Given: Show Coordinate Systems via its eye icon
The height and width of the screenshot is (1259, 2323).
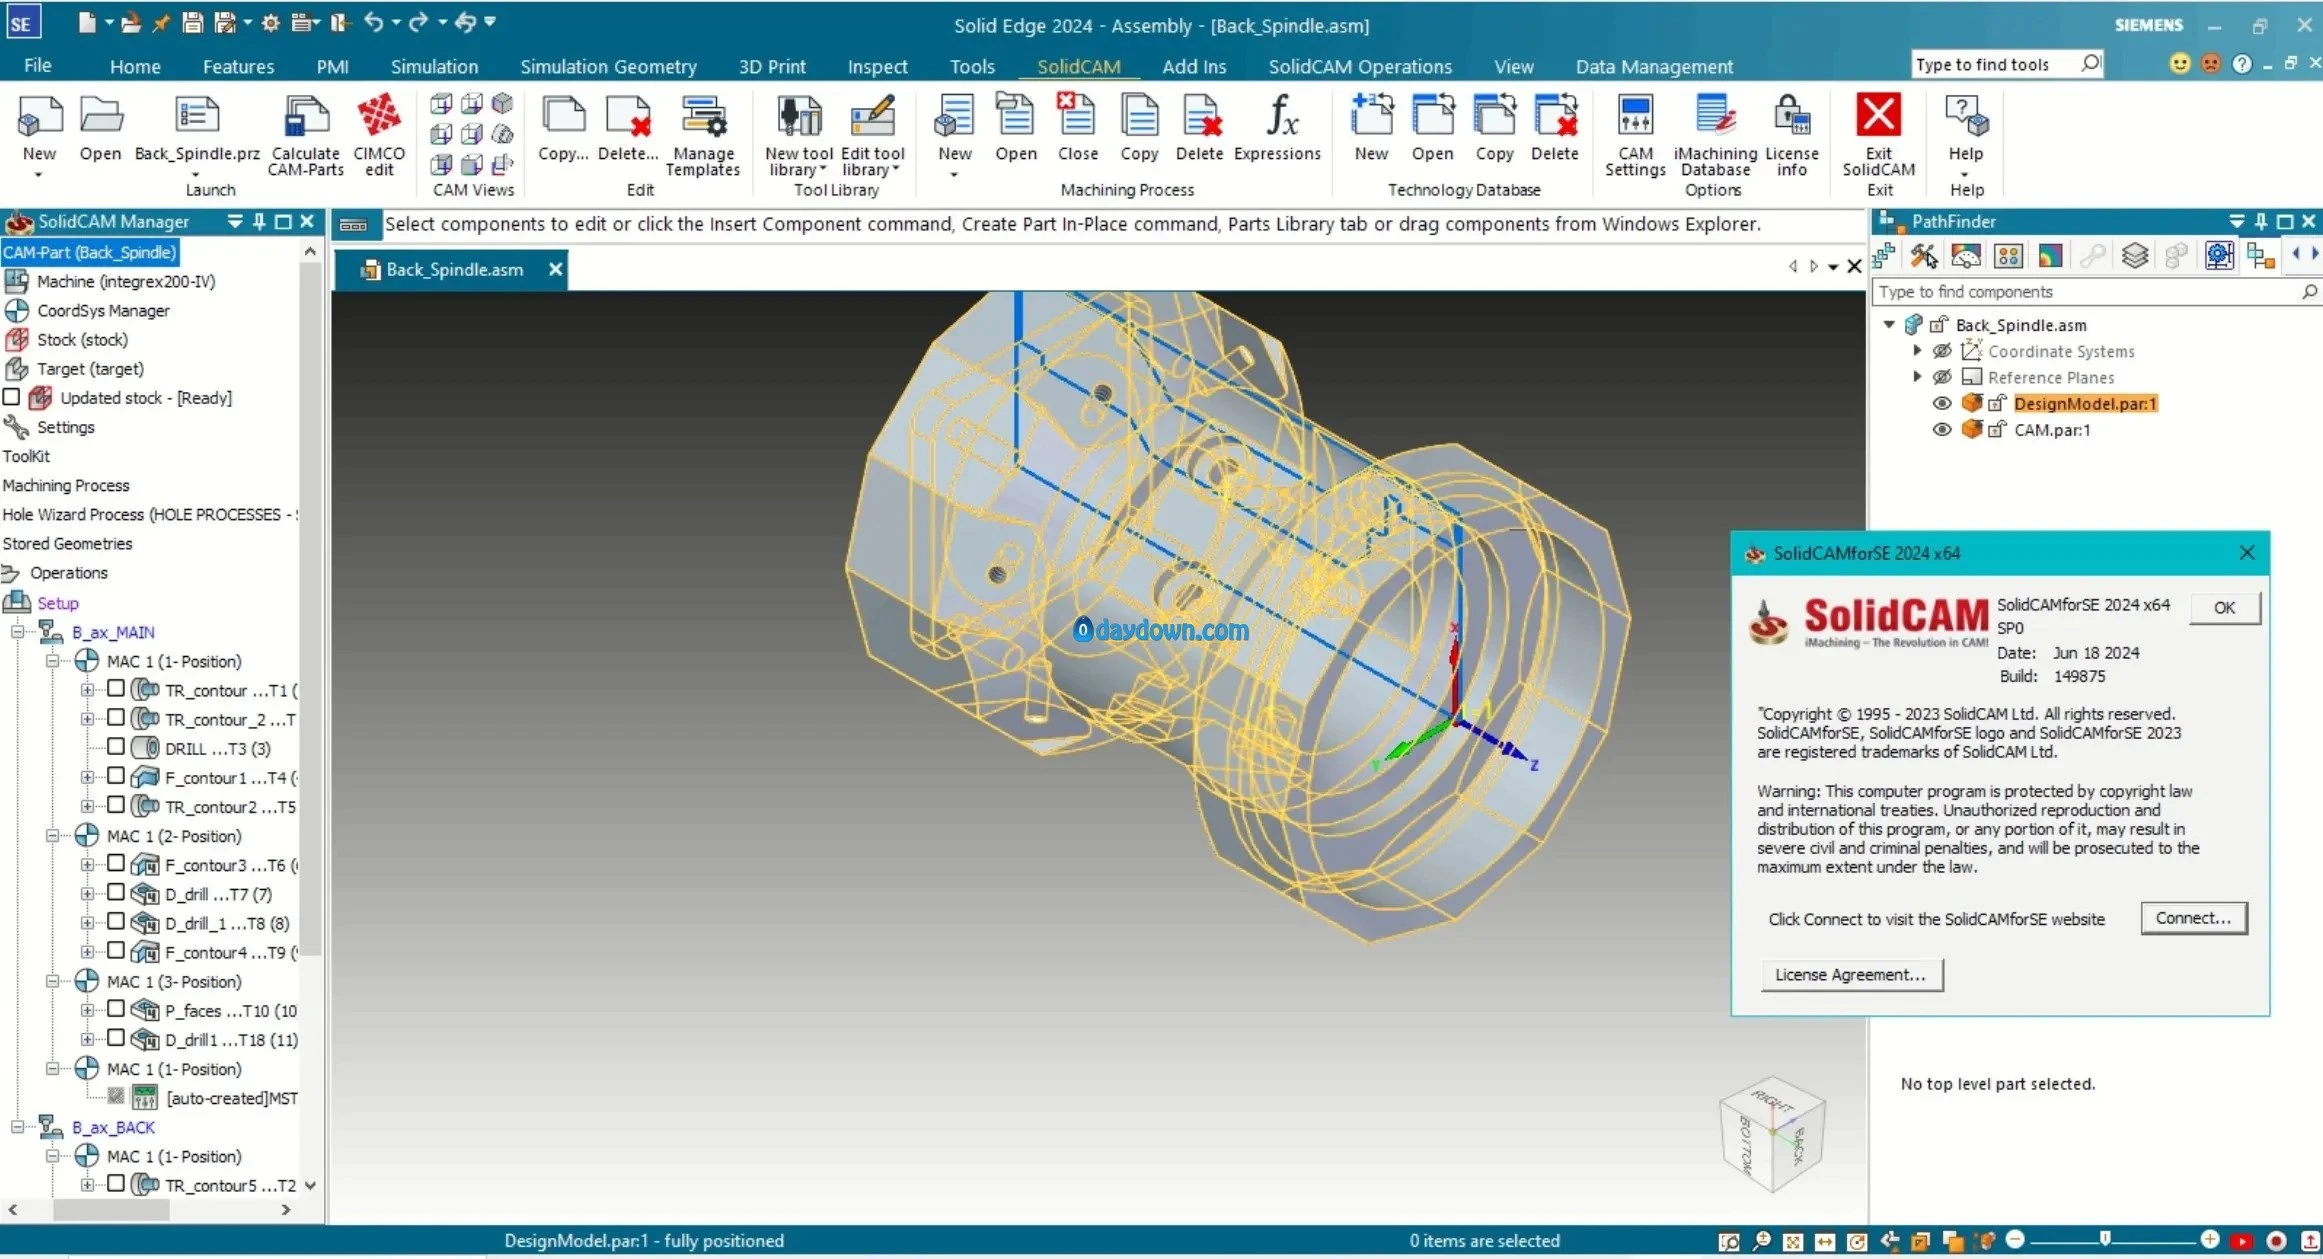Looking at the screenshot, I should (1941, 351).
